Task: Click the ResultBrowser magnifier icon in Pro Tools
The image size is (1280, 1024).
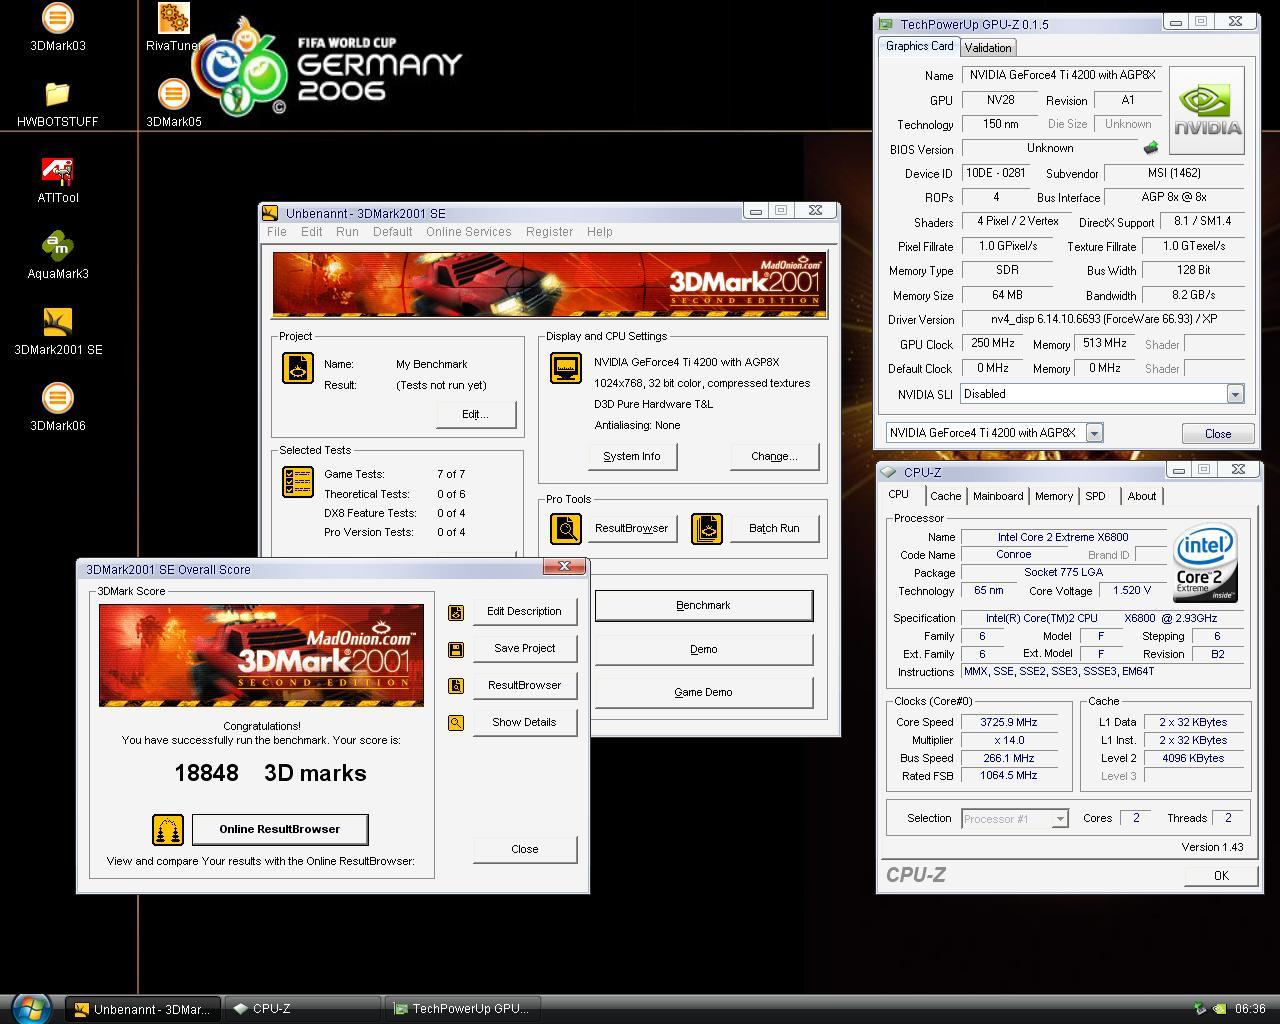Action: pos(566,528)
